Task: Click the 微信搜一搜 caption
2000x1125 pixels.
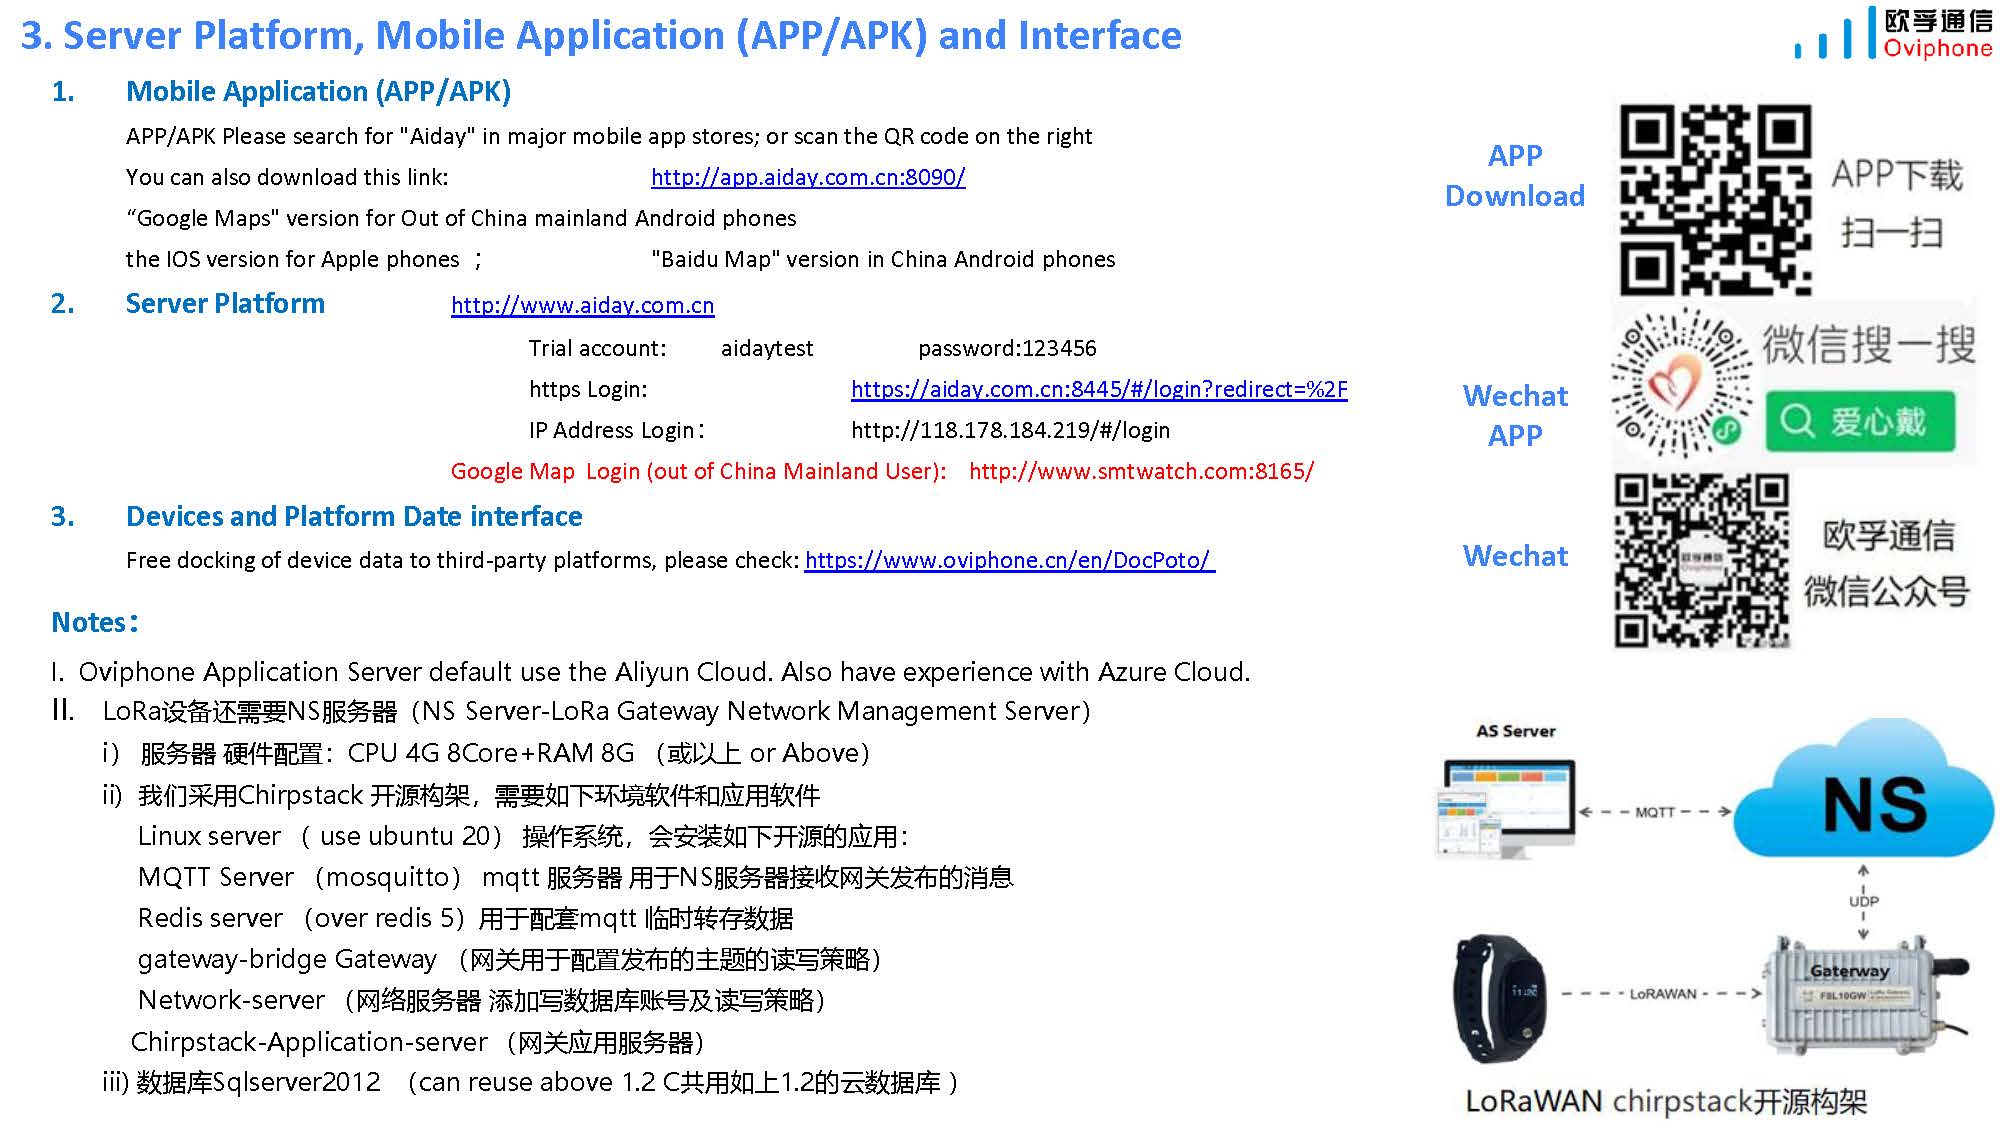Action: (x=1868, y=345)
